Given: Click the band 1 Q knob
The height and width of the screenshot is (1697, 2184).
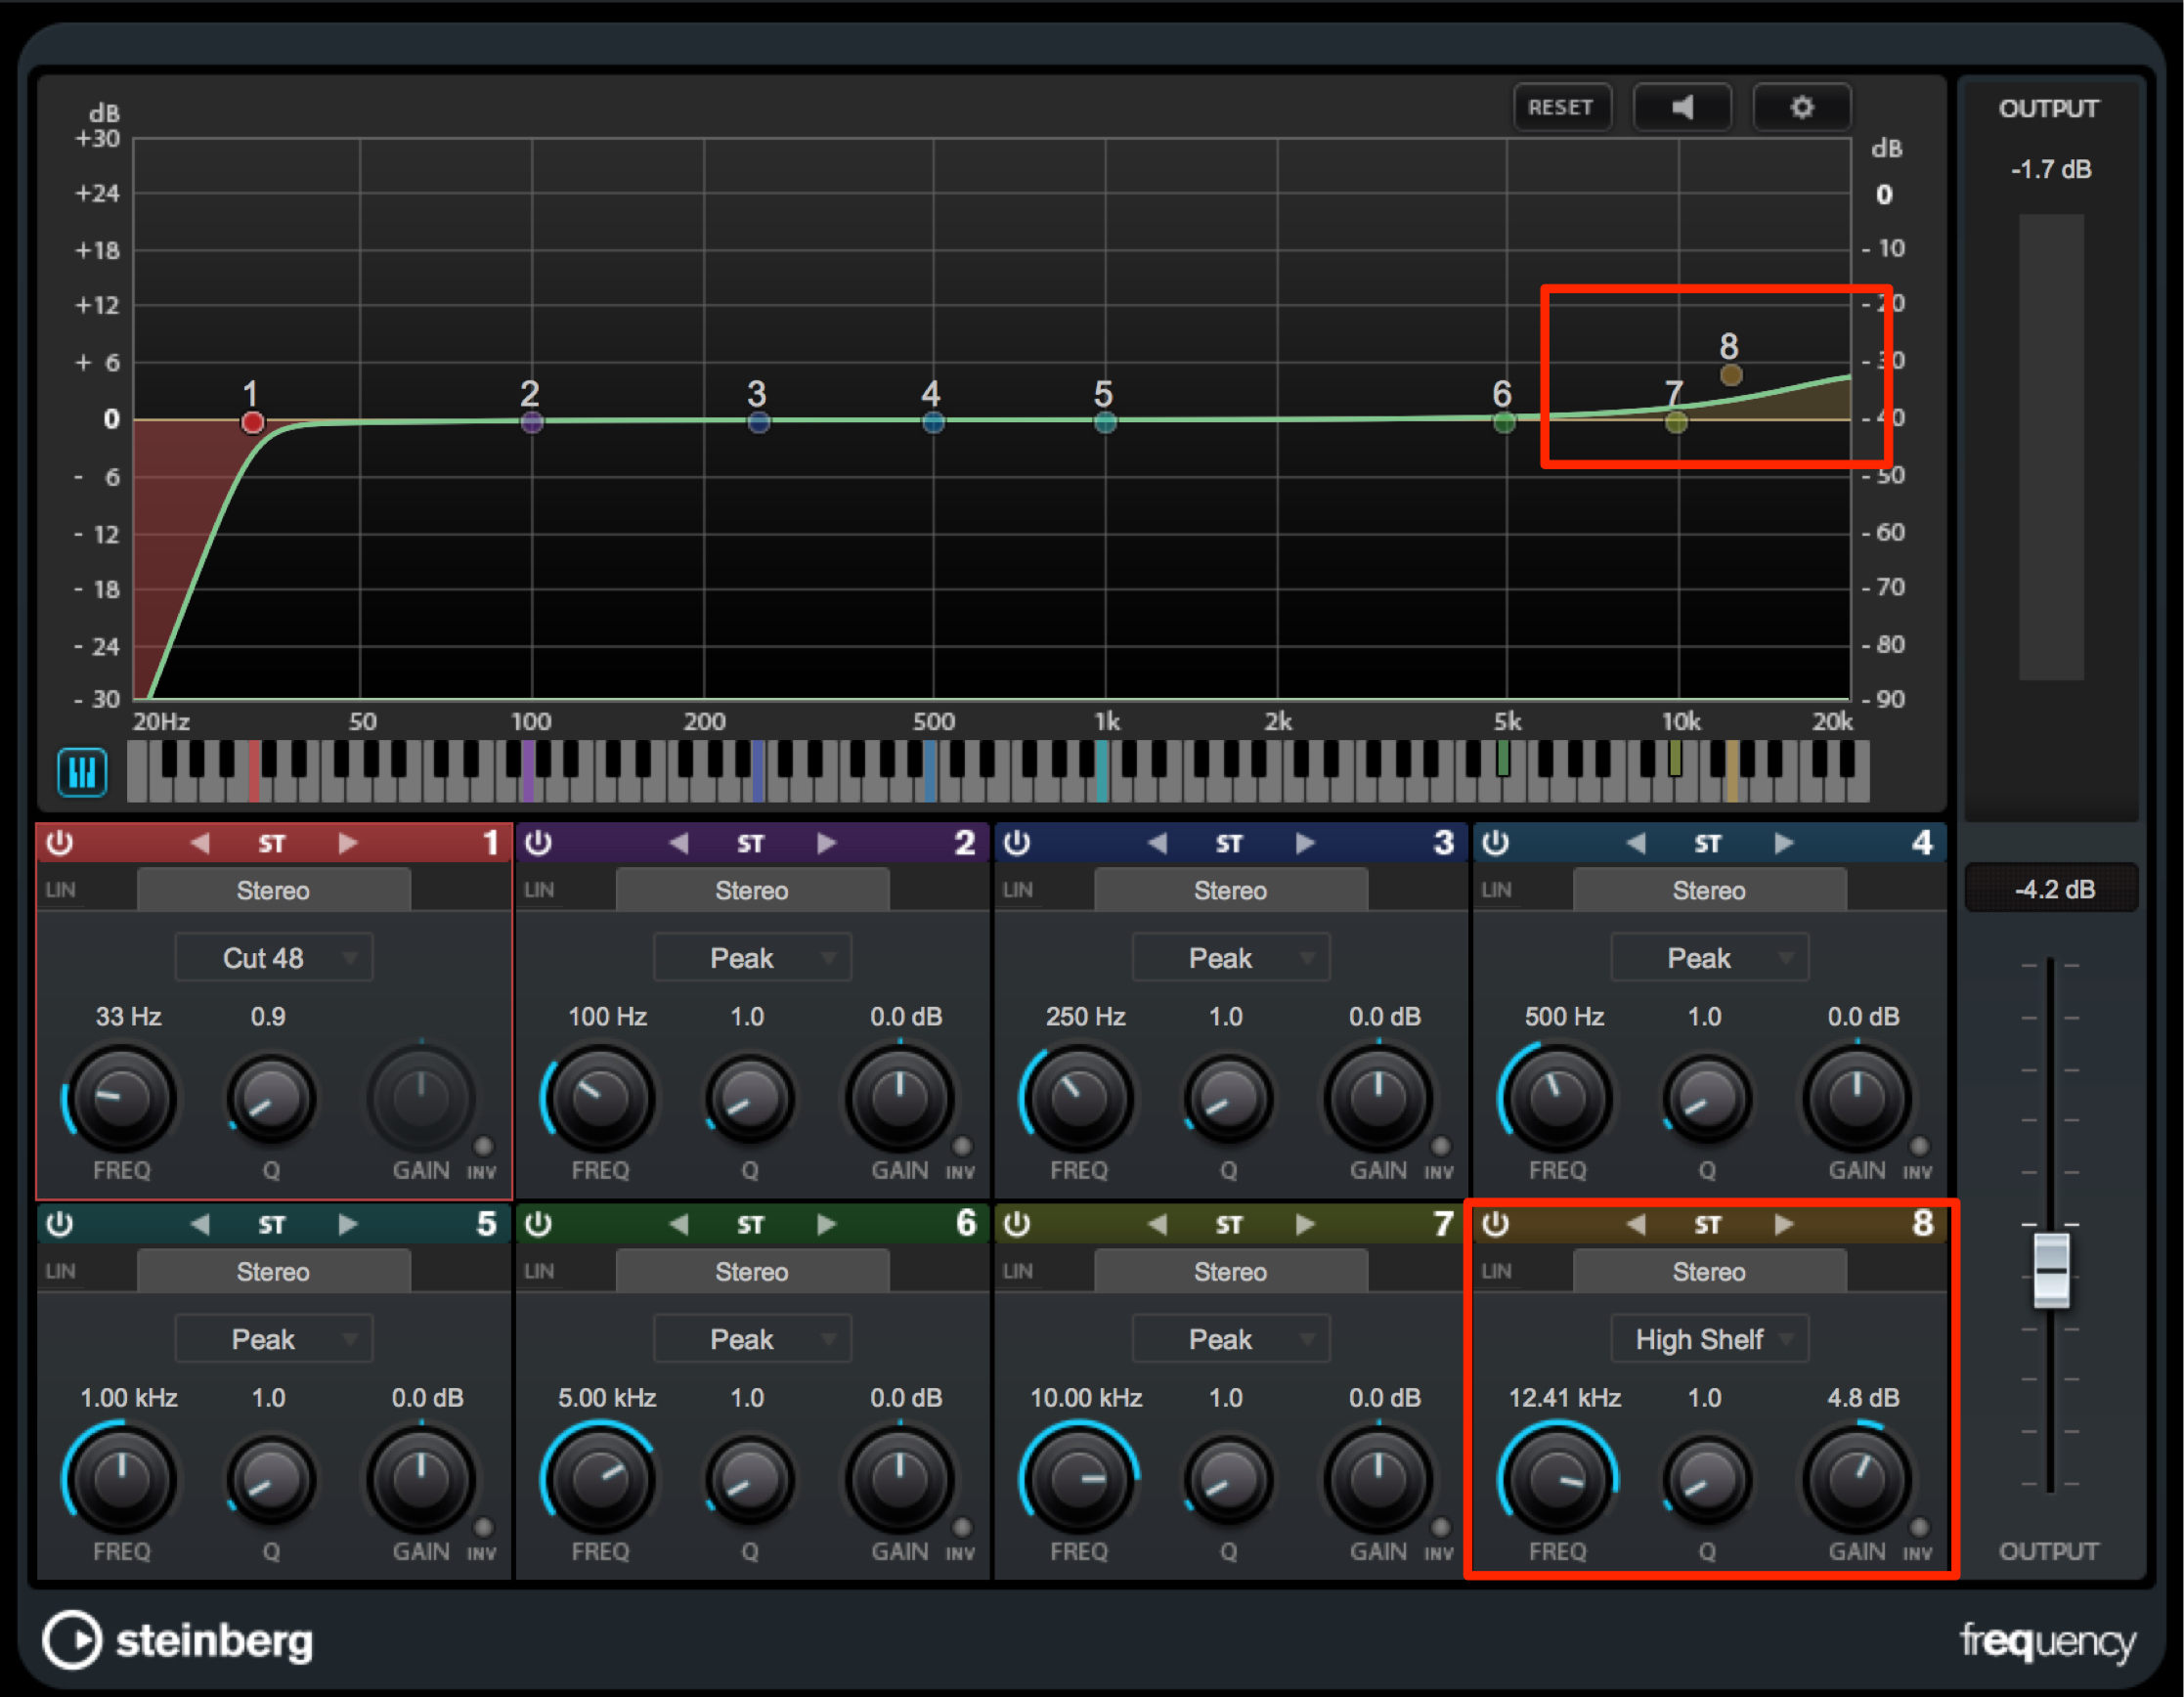Looking at the screenshot, I should pyautogui.click(x=271, y=1098).
